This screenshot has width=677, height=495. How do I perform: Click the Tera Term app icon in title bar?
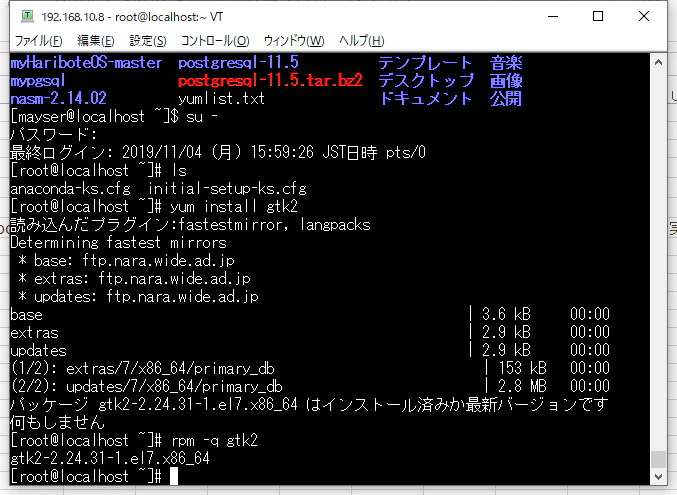pos(27,16)
